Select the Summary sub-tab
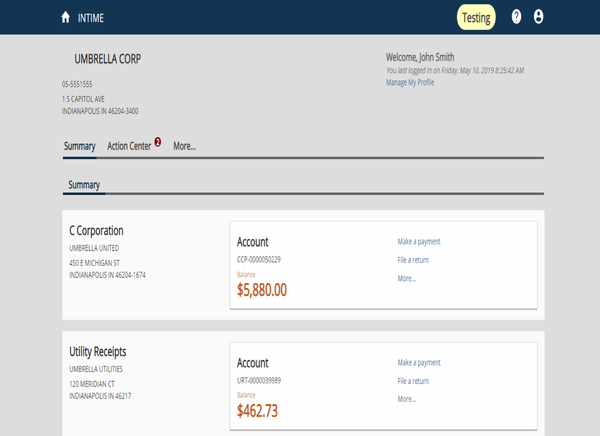The image size is (600, 436). pos(85,185)
